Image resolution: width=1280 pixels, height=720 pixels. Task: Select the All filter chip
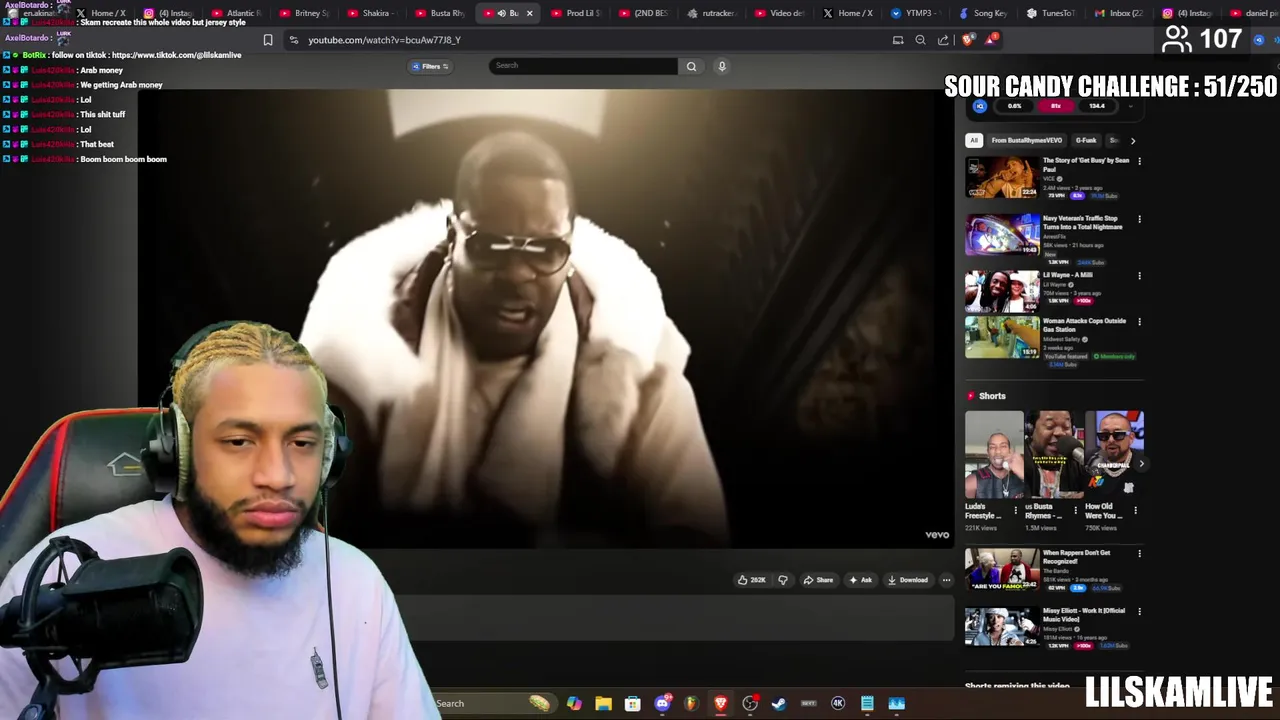[x=974, y=140]
